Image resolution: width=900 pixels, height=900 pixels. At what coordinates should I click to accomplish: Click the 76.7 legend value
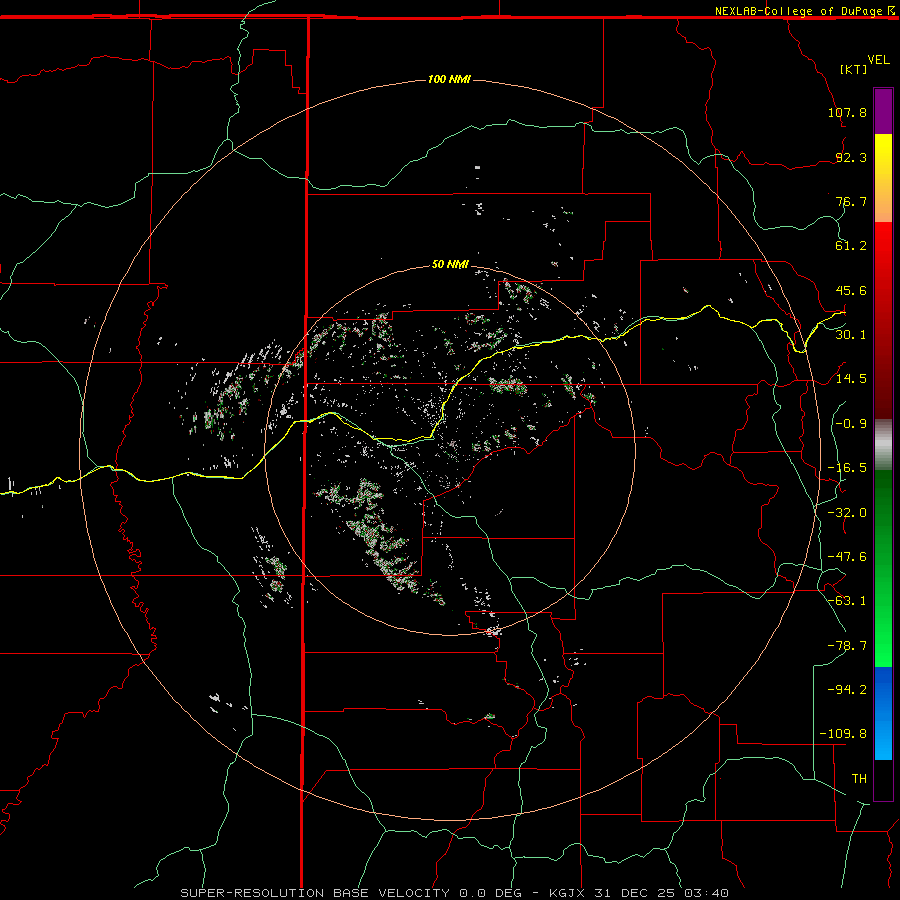point(851,201)
